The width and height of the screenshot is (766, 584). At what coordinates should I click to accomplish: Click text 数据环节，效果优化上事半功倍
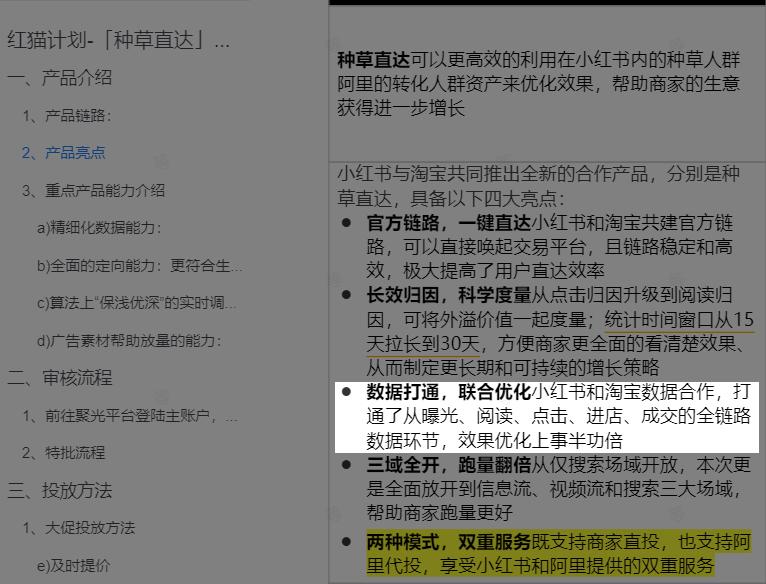(494, 440)
